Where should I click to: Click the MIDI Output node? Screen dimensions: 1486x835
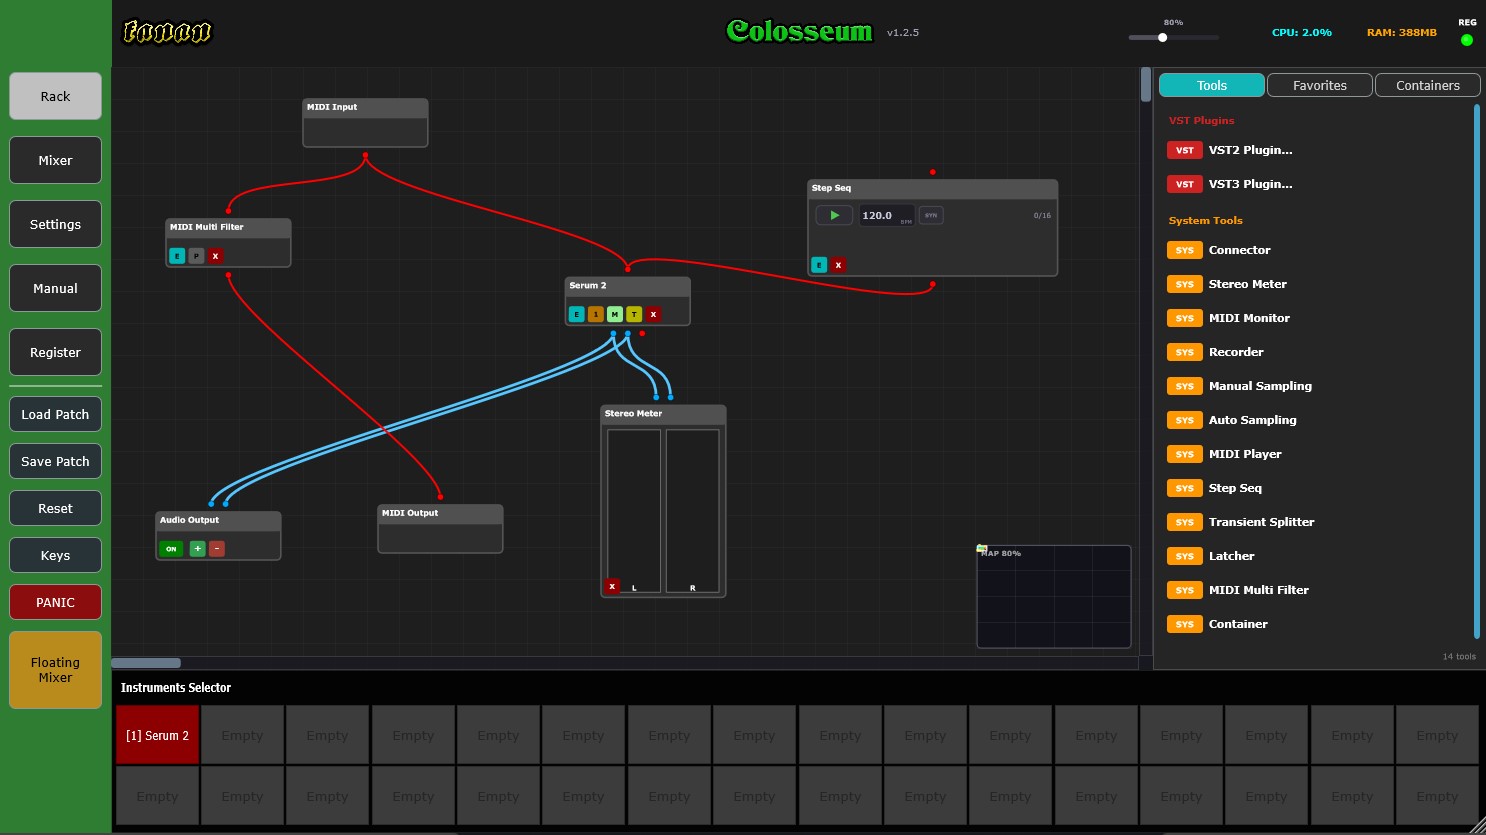(440, 528)
